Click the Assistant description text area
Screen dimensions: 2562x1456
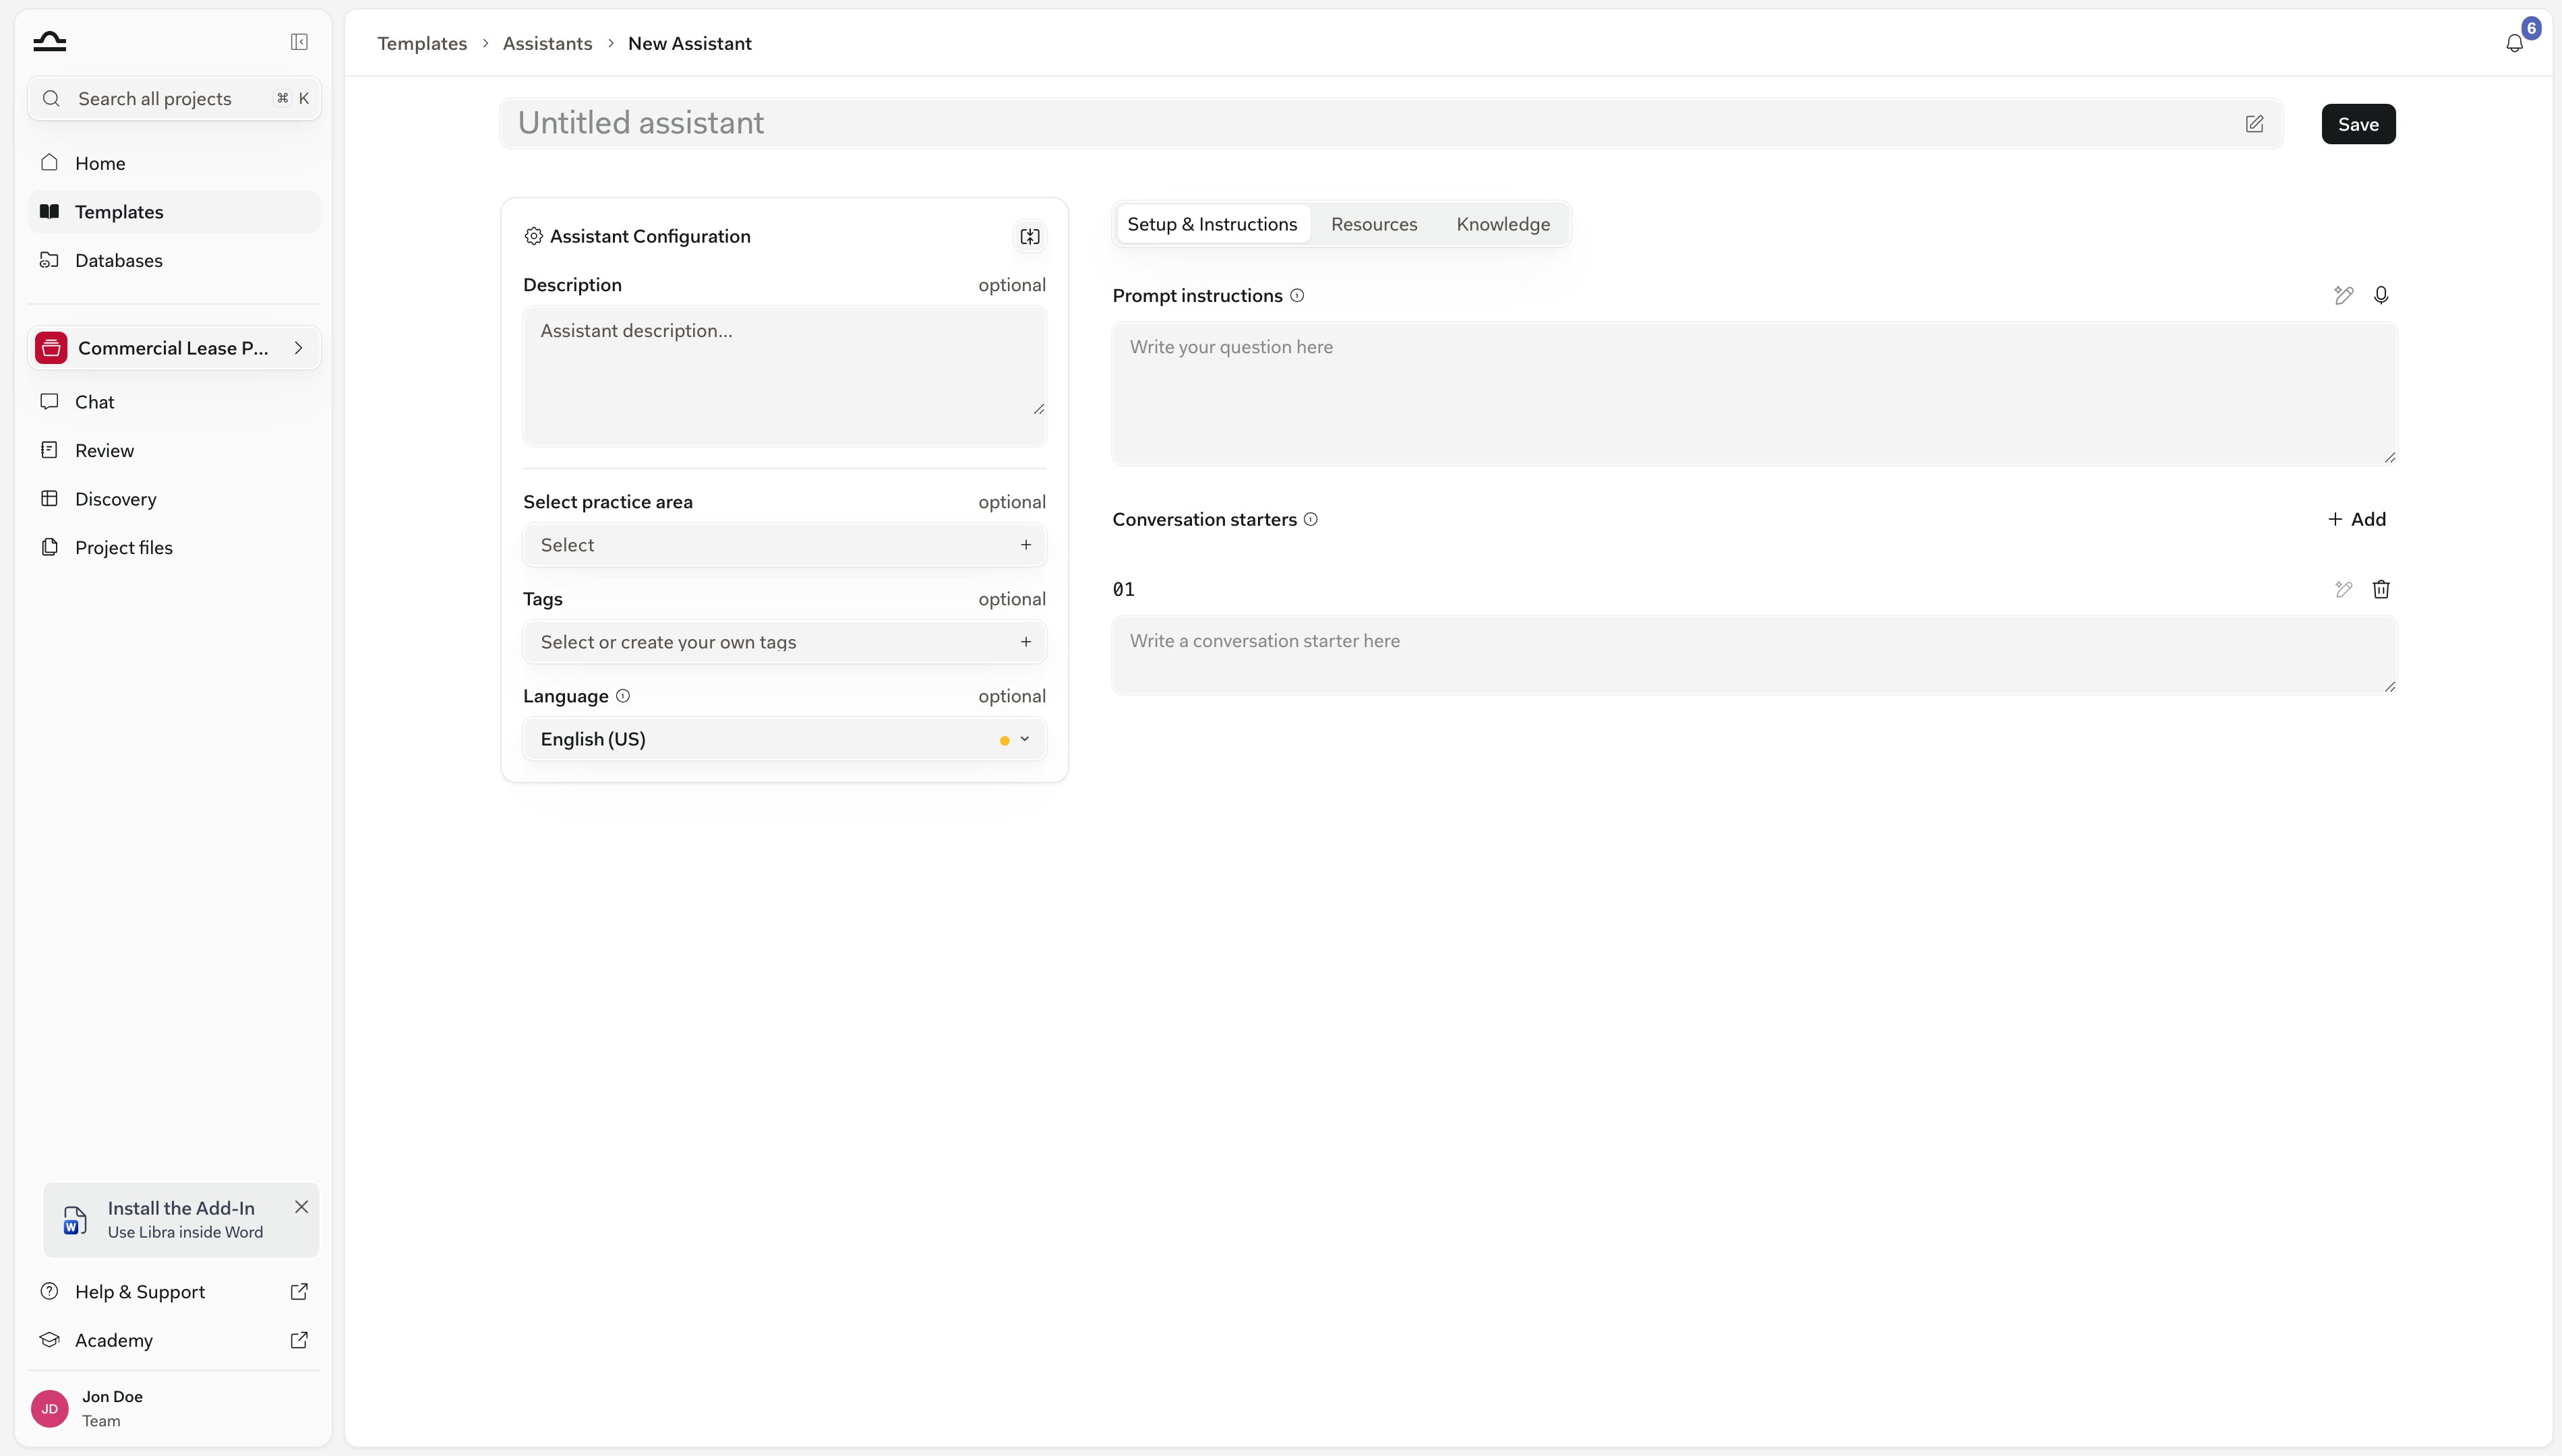click(x=784, y=375)
